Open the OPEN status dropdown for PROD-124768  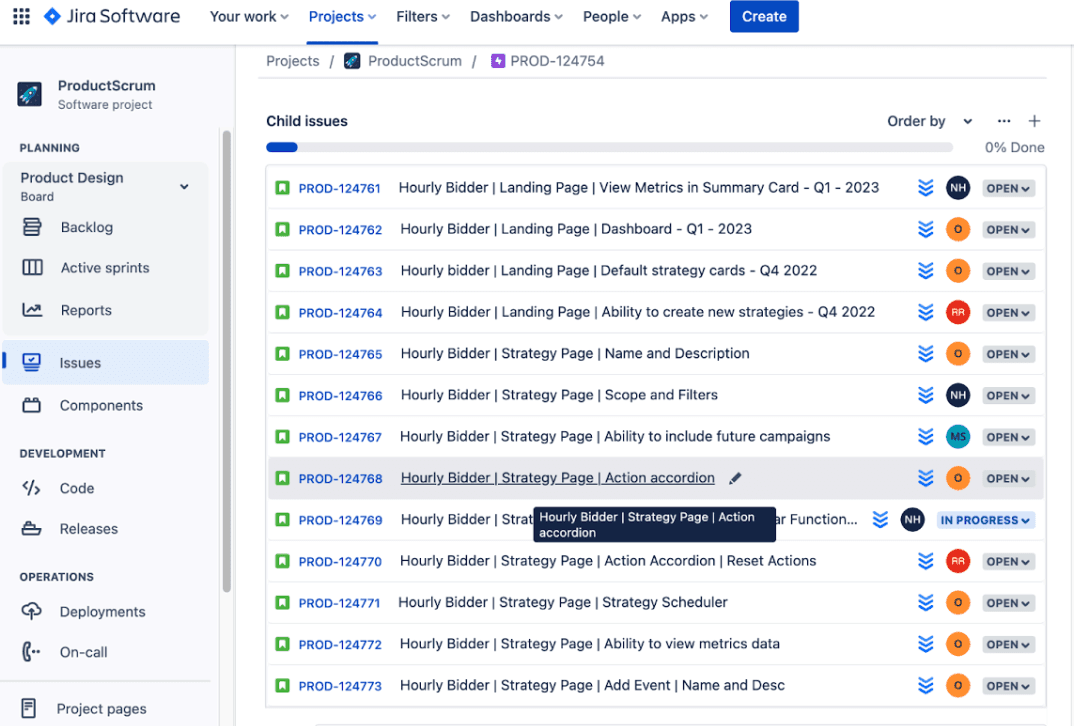click(1008, 478)
